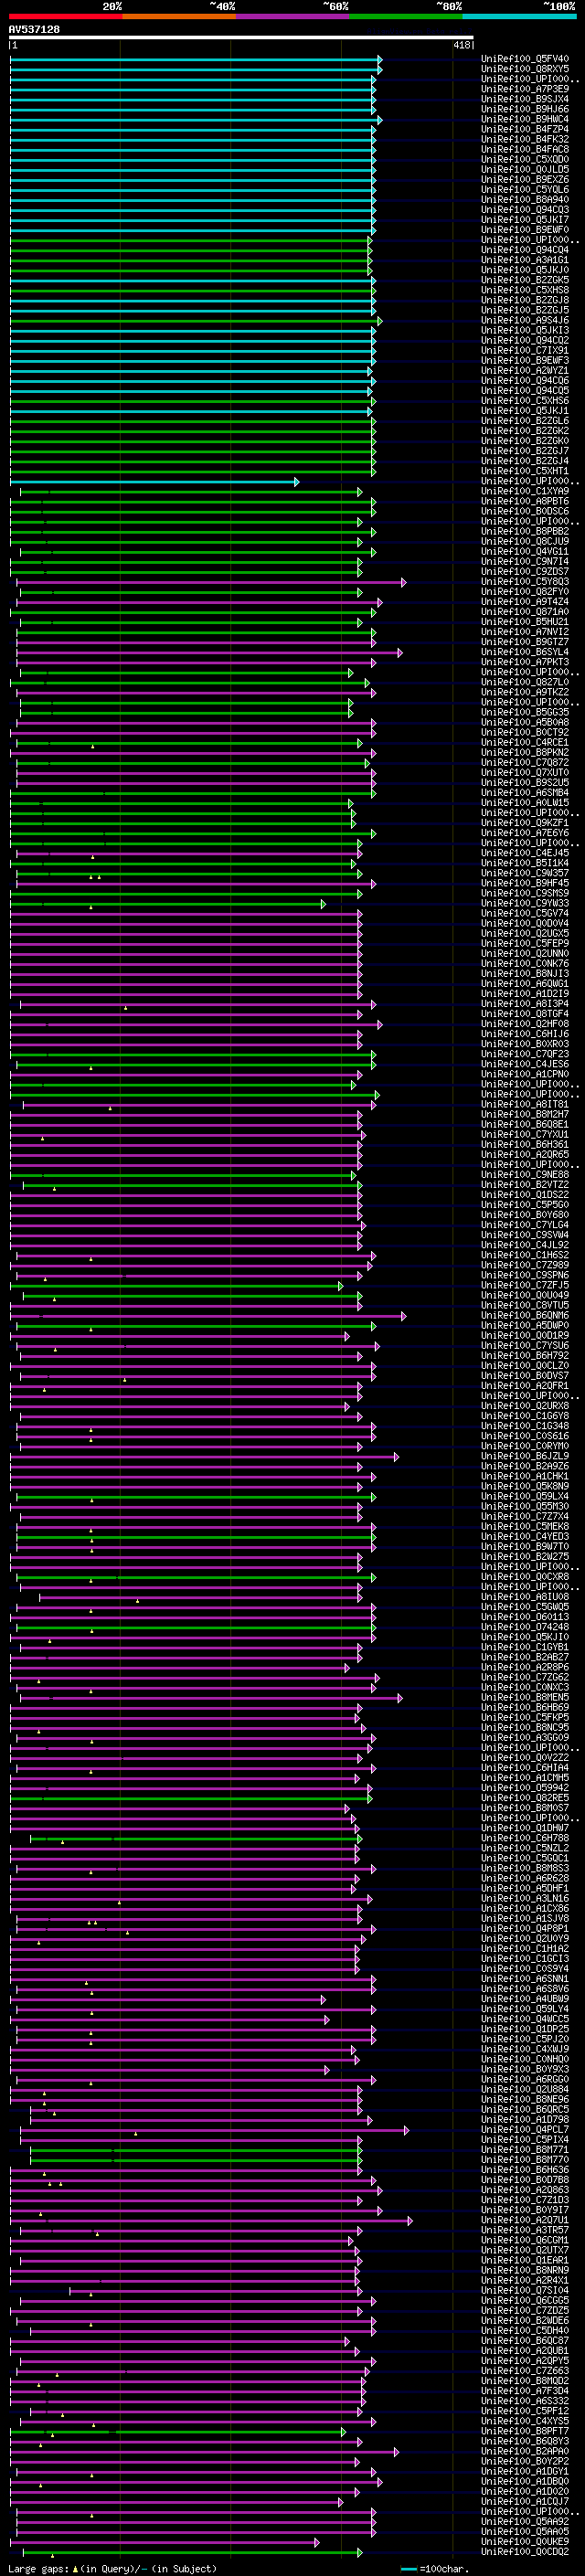The height and width of the screenshot is (2576, 585).
Task: Select label UniRef100_A3A1G1
Action: pos(525,260)
